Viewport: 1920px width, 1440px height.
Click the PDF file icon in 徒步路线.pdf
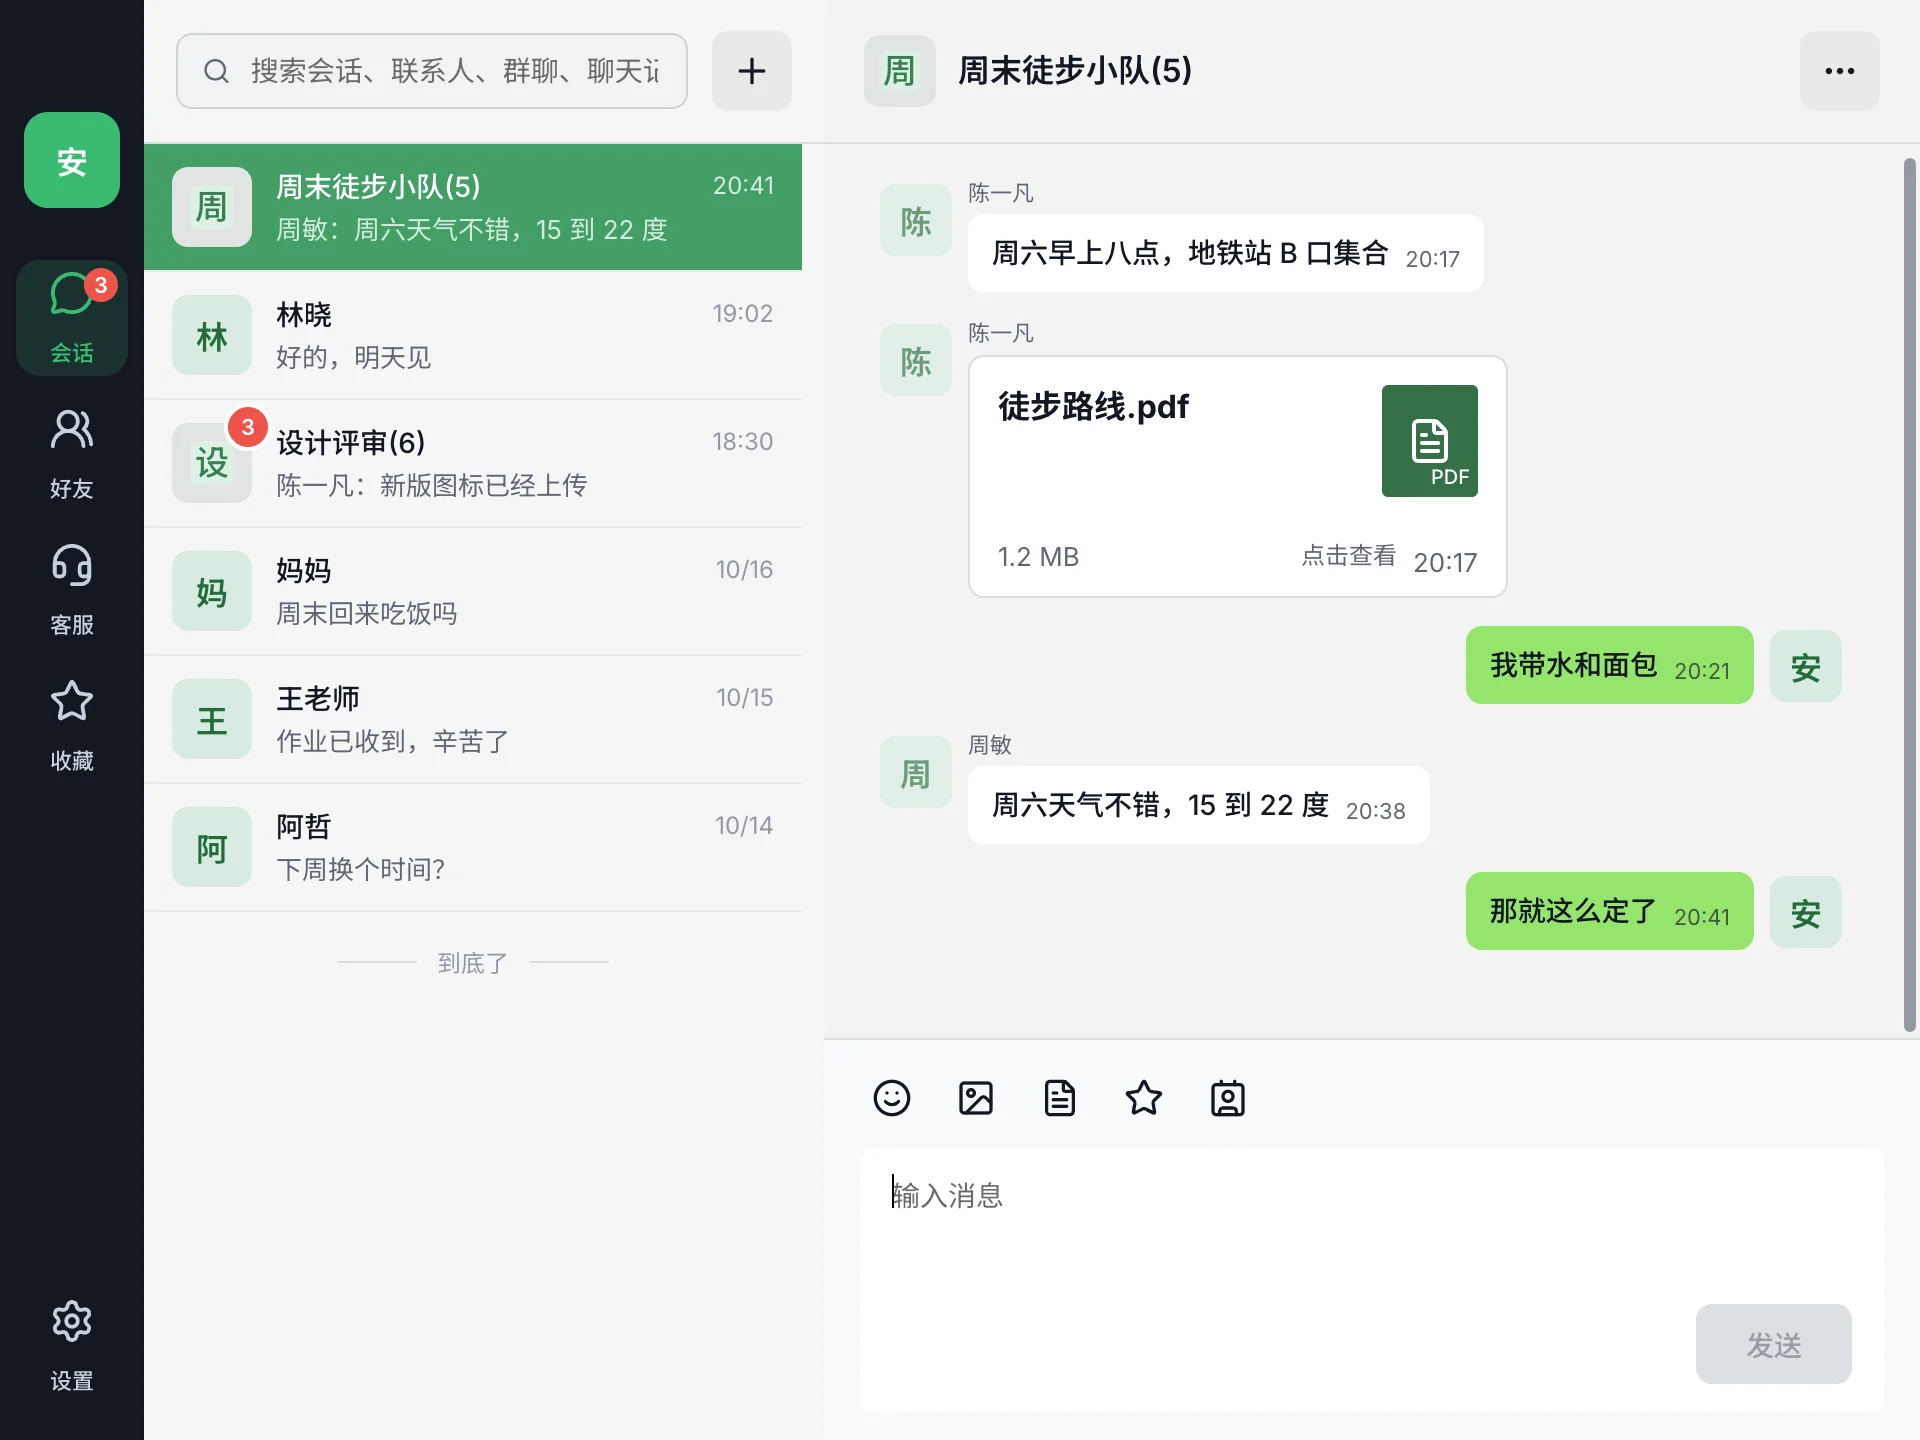click(1429, 441)
